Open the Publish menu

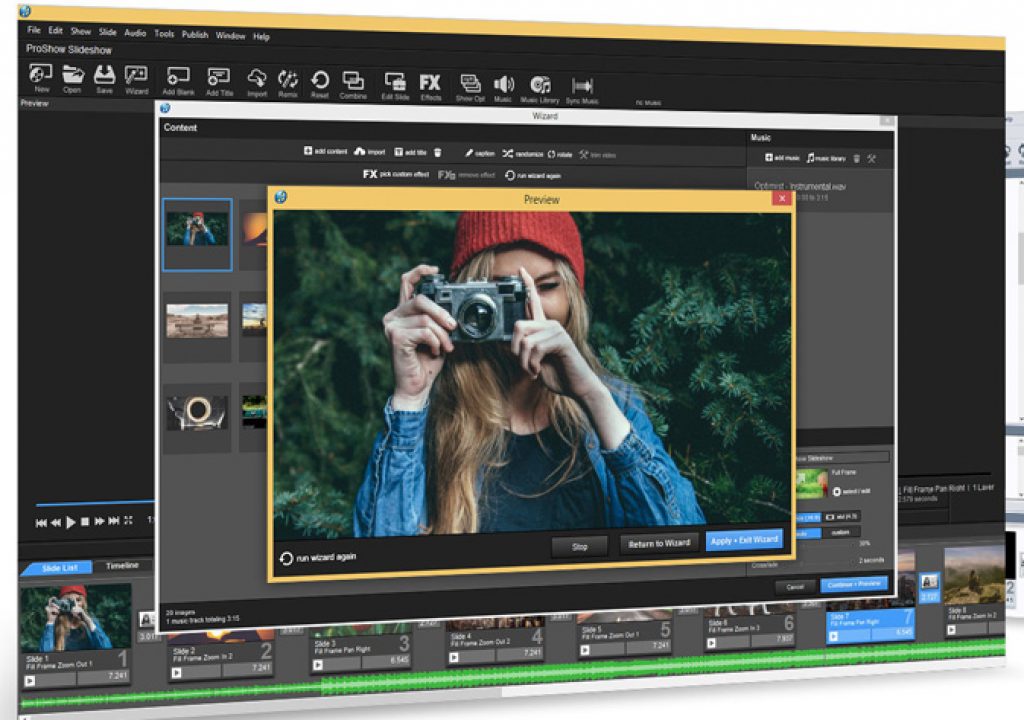coord(195,34)
